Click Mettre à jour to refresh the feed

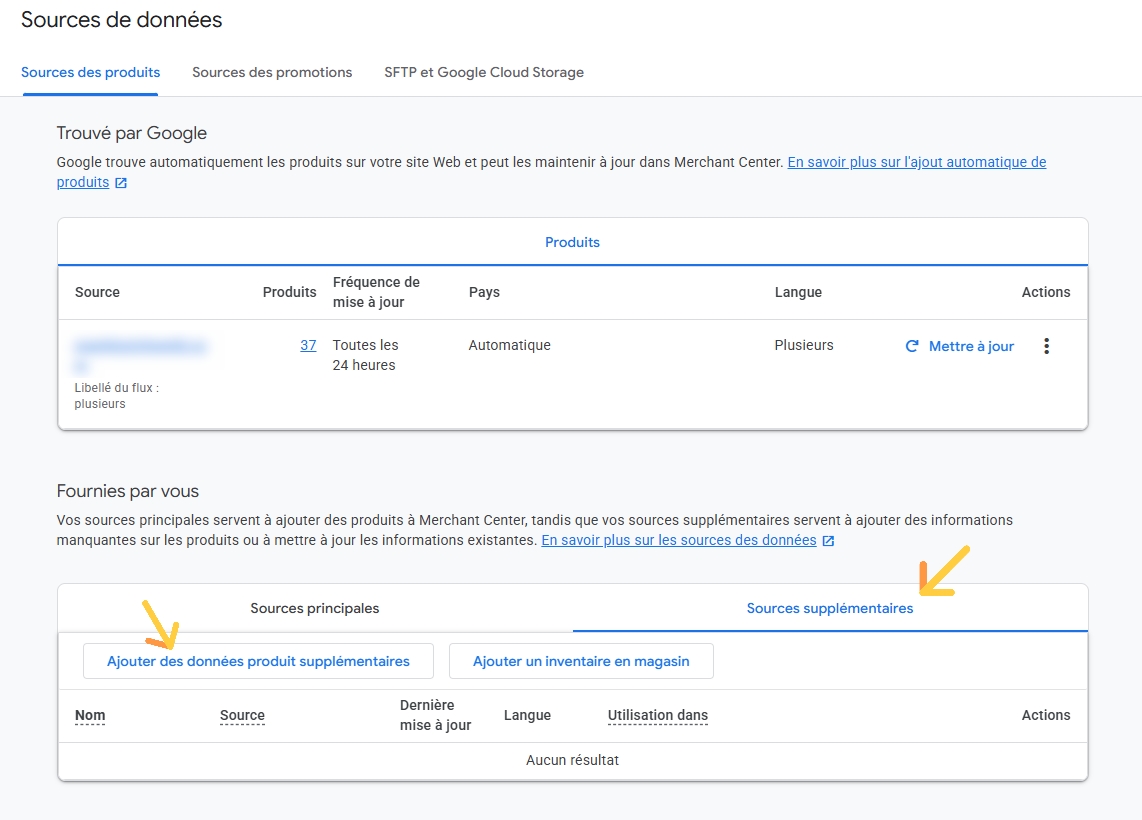[x=970, y=345]
